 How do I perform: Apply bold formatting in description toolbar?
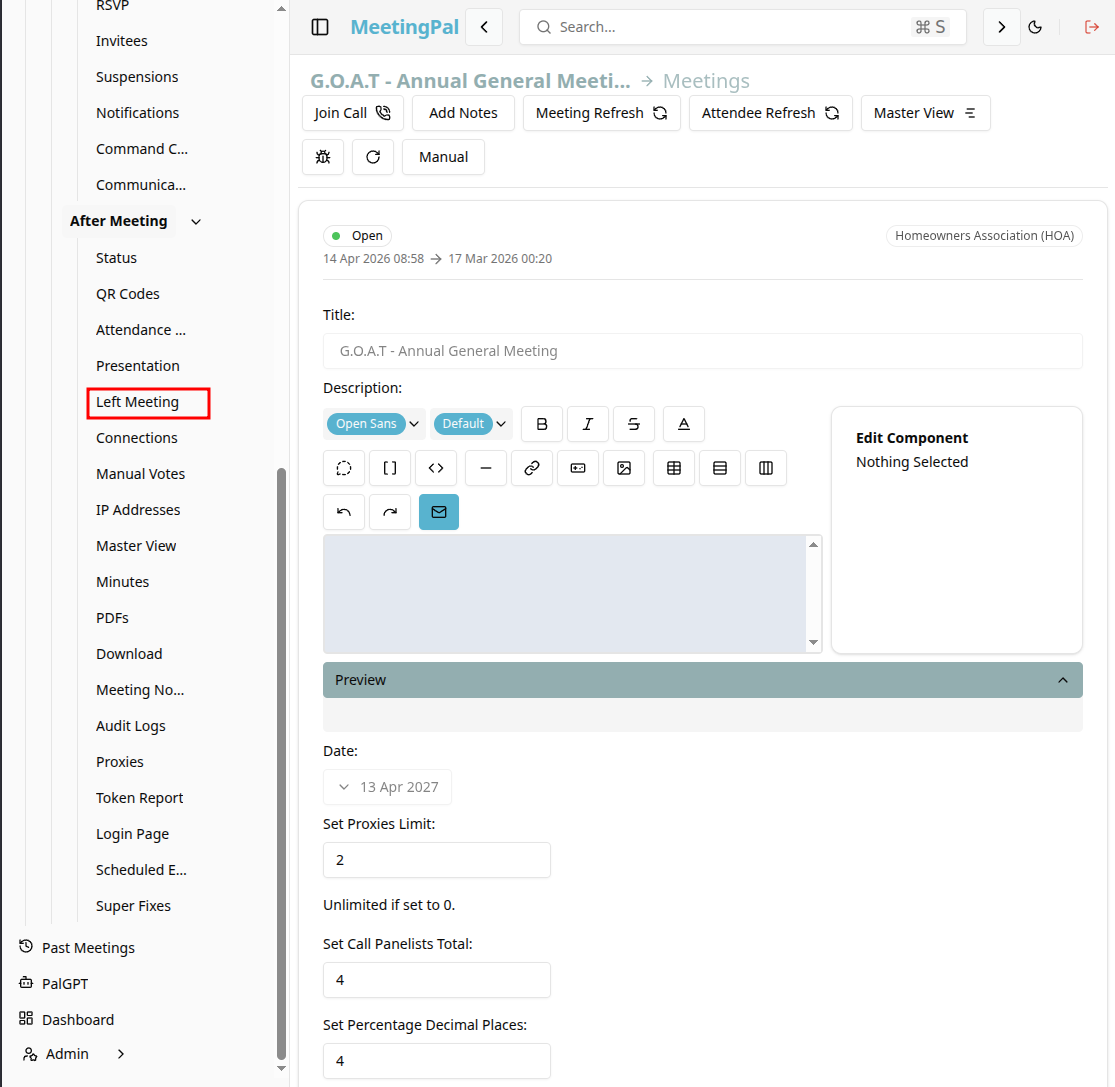tap(542, 424)
